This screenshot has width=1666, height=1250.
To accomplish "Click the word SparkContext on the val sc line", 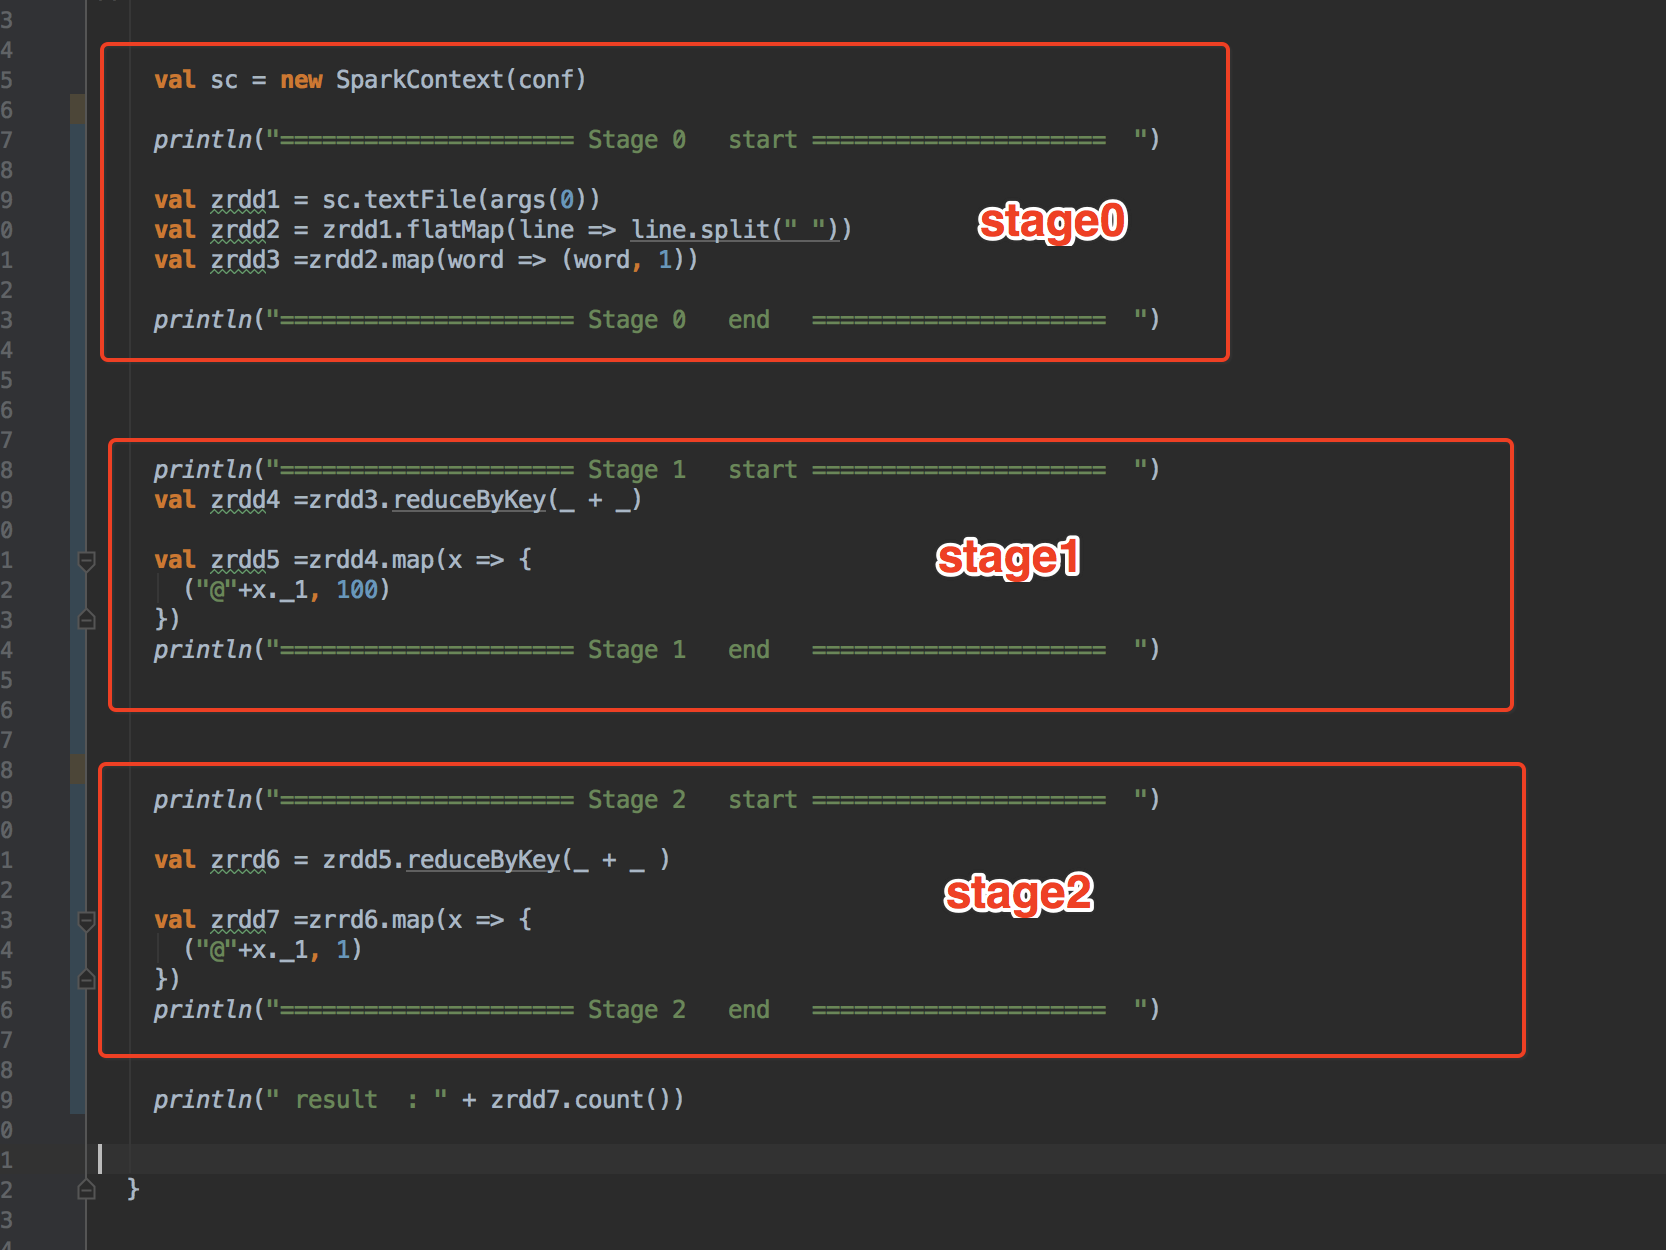I will tap(420, 80).
